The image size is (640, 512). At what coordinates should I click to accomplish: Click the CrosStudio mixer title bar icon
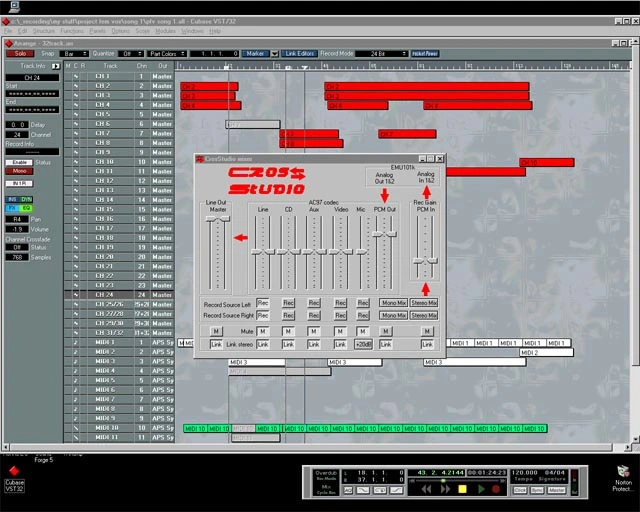[x=200, y=159]
